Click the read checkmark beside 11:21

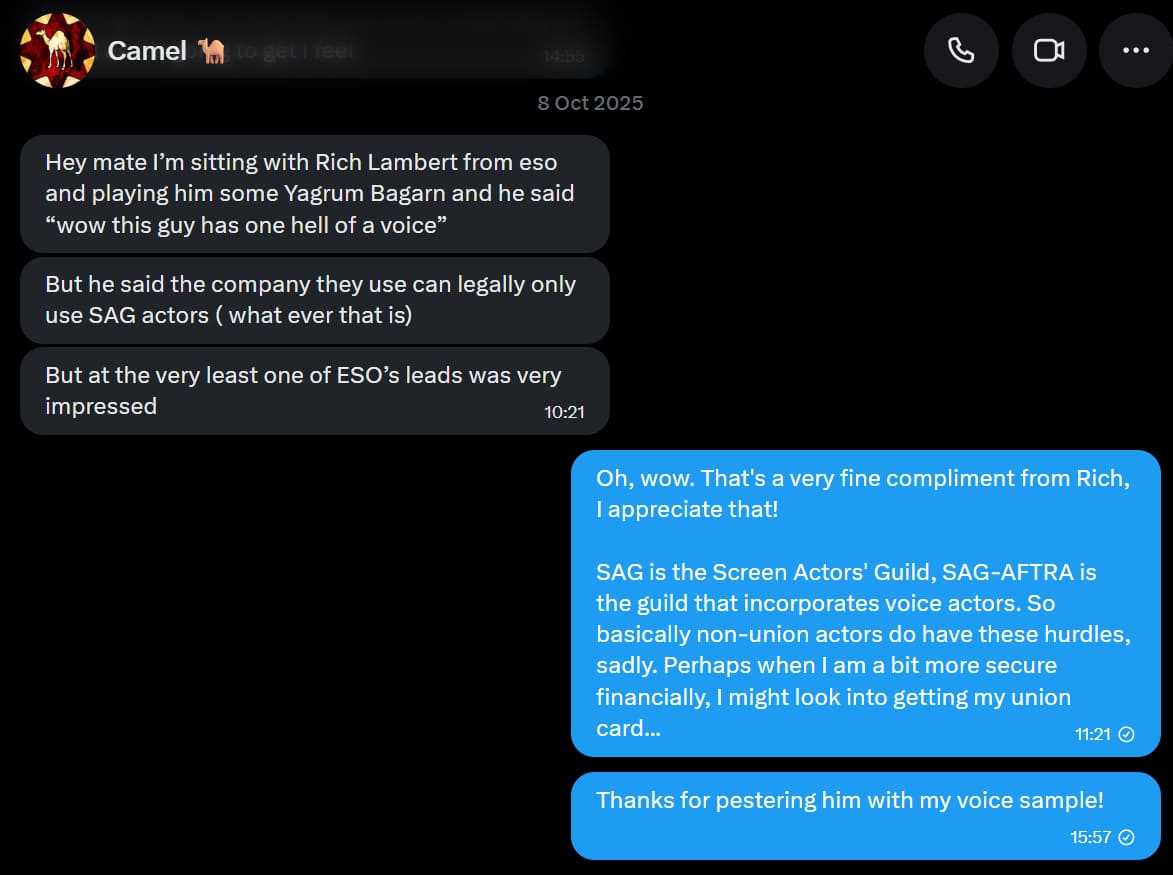tap(1126, 734)
